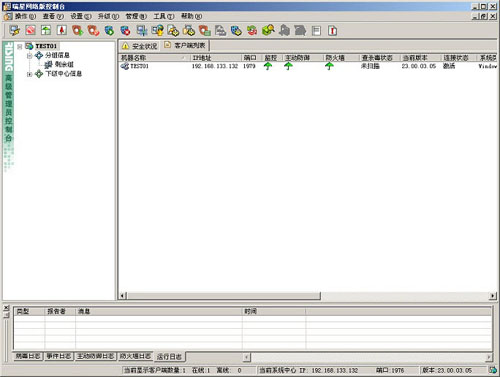The height and width of the screenshot is (377, 500).
Task: Click the 时间 header in the log panel
Action: point(274,312)
